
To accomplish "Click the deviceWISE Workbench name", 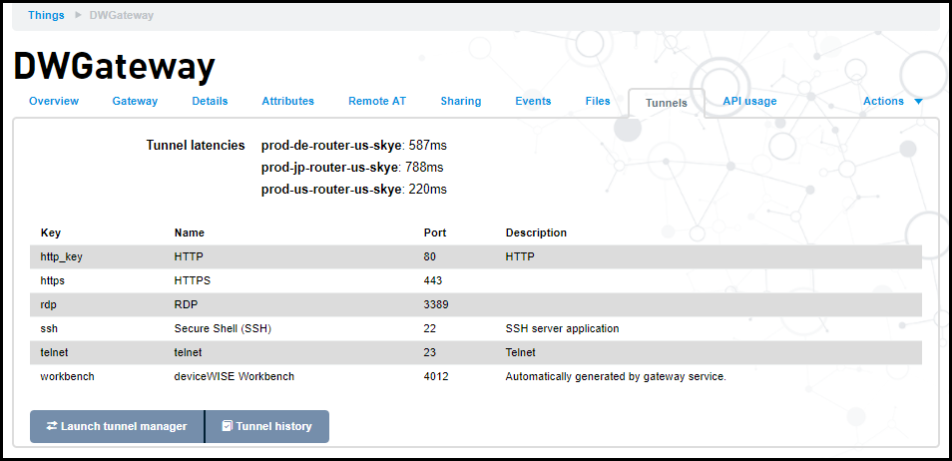I will pos(234,377).
